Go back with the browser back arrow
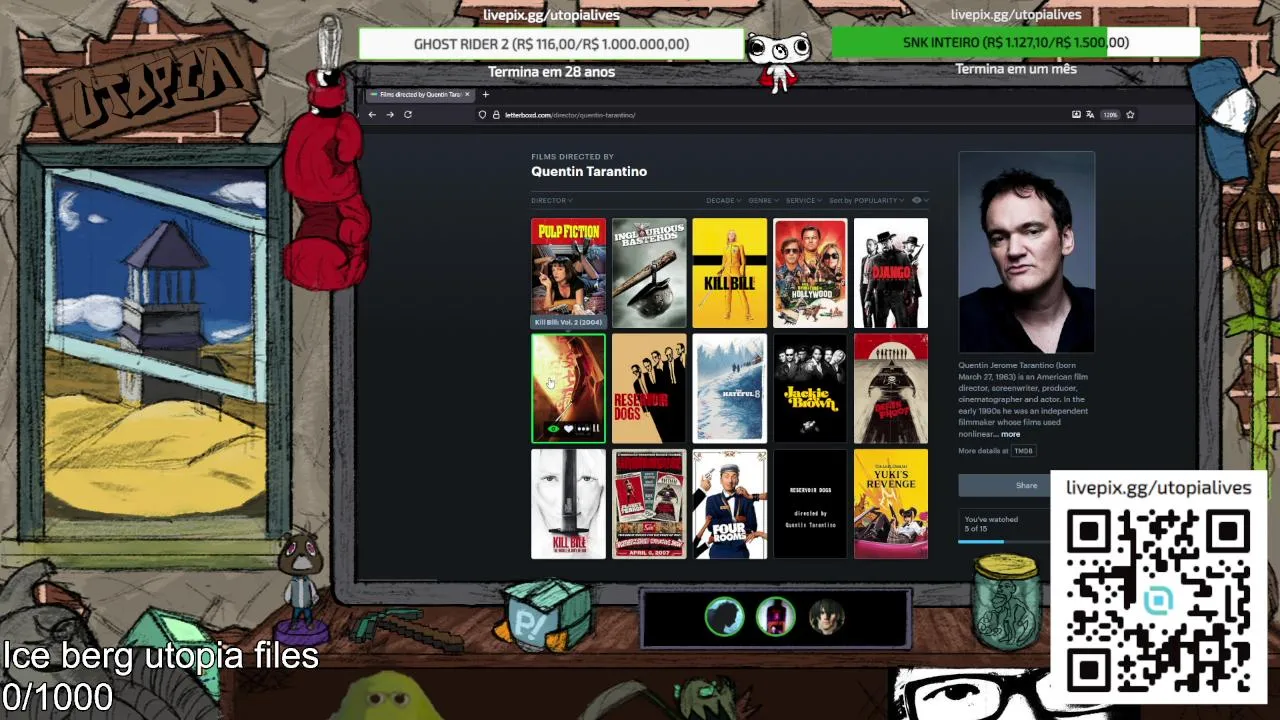Screen dimensions: 1280x720 pyautogui.click(x=372, y=115)
